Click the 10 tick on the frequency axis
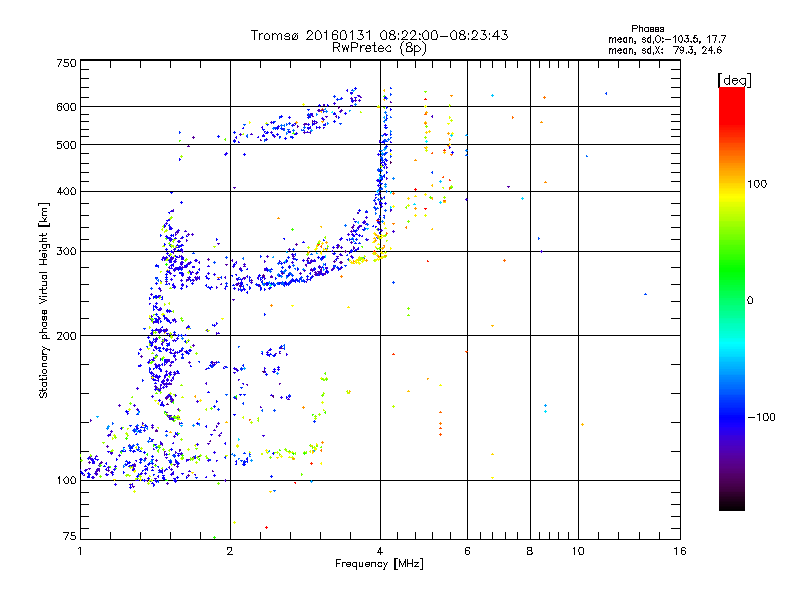This screenshot has width=800, height=600. pyautogui.click(x=578, y=551)
